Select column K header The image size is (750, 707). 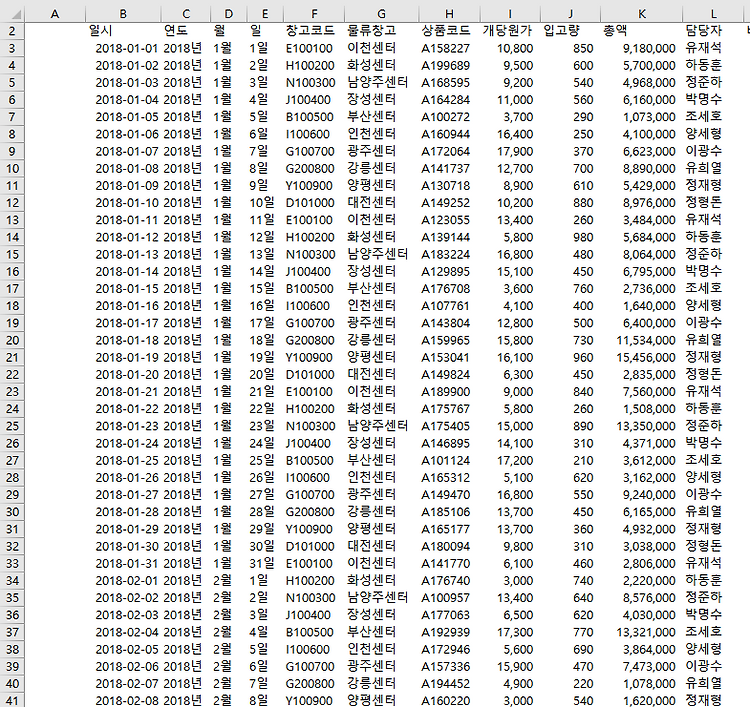tap(642, 14)
